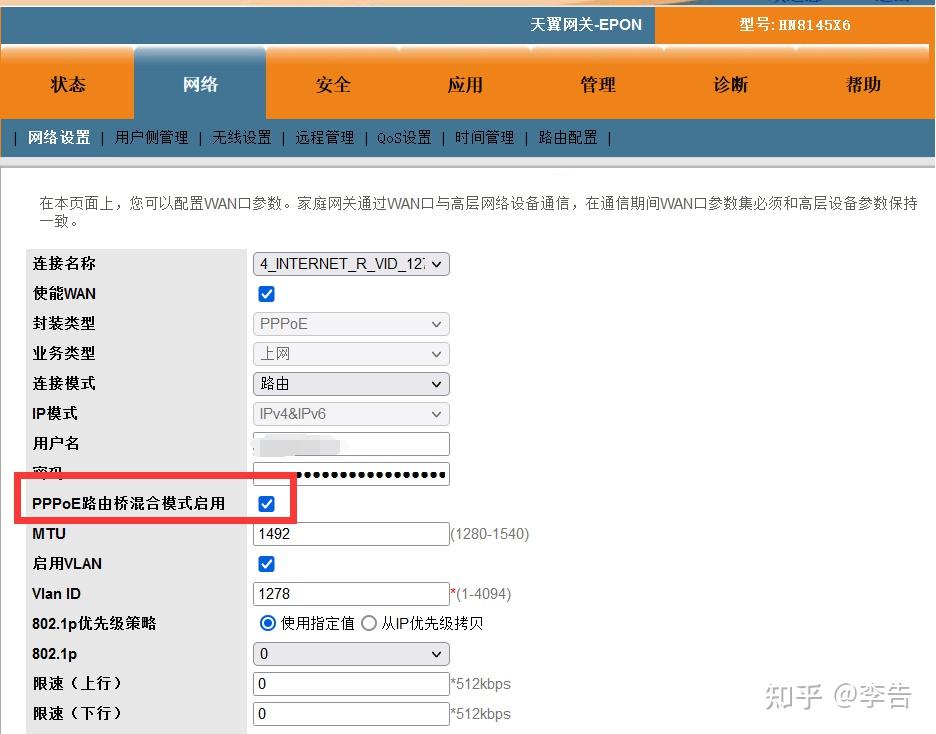Switch to the 状态 (Status) tab
This screenshot has width=936, height=734.
(x=66, y=85)
